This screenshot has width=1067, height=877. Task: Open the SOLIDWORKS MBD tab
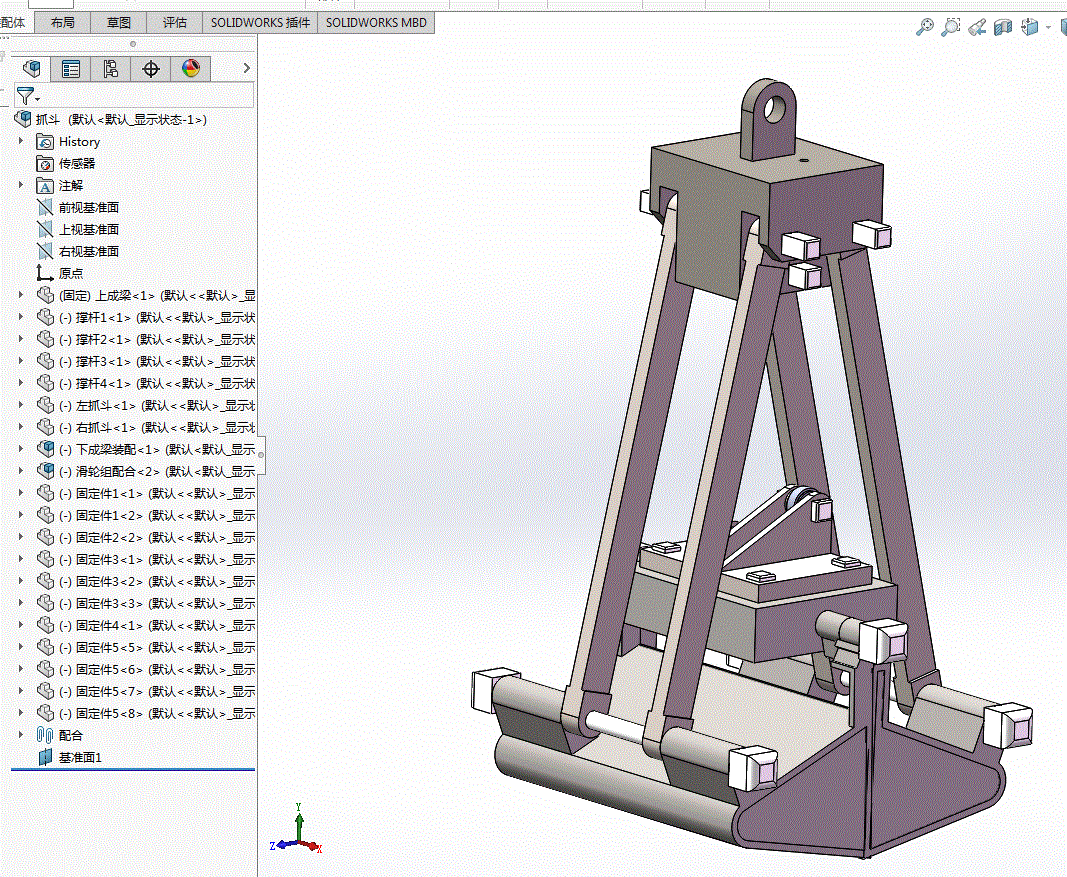(376, 22)
